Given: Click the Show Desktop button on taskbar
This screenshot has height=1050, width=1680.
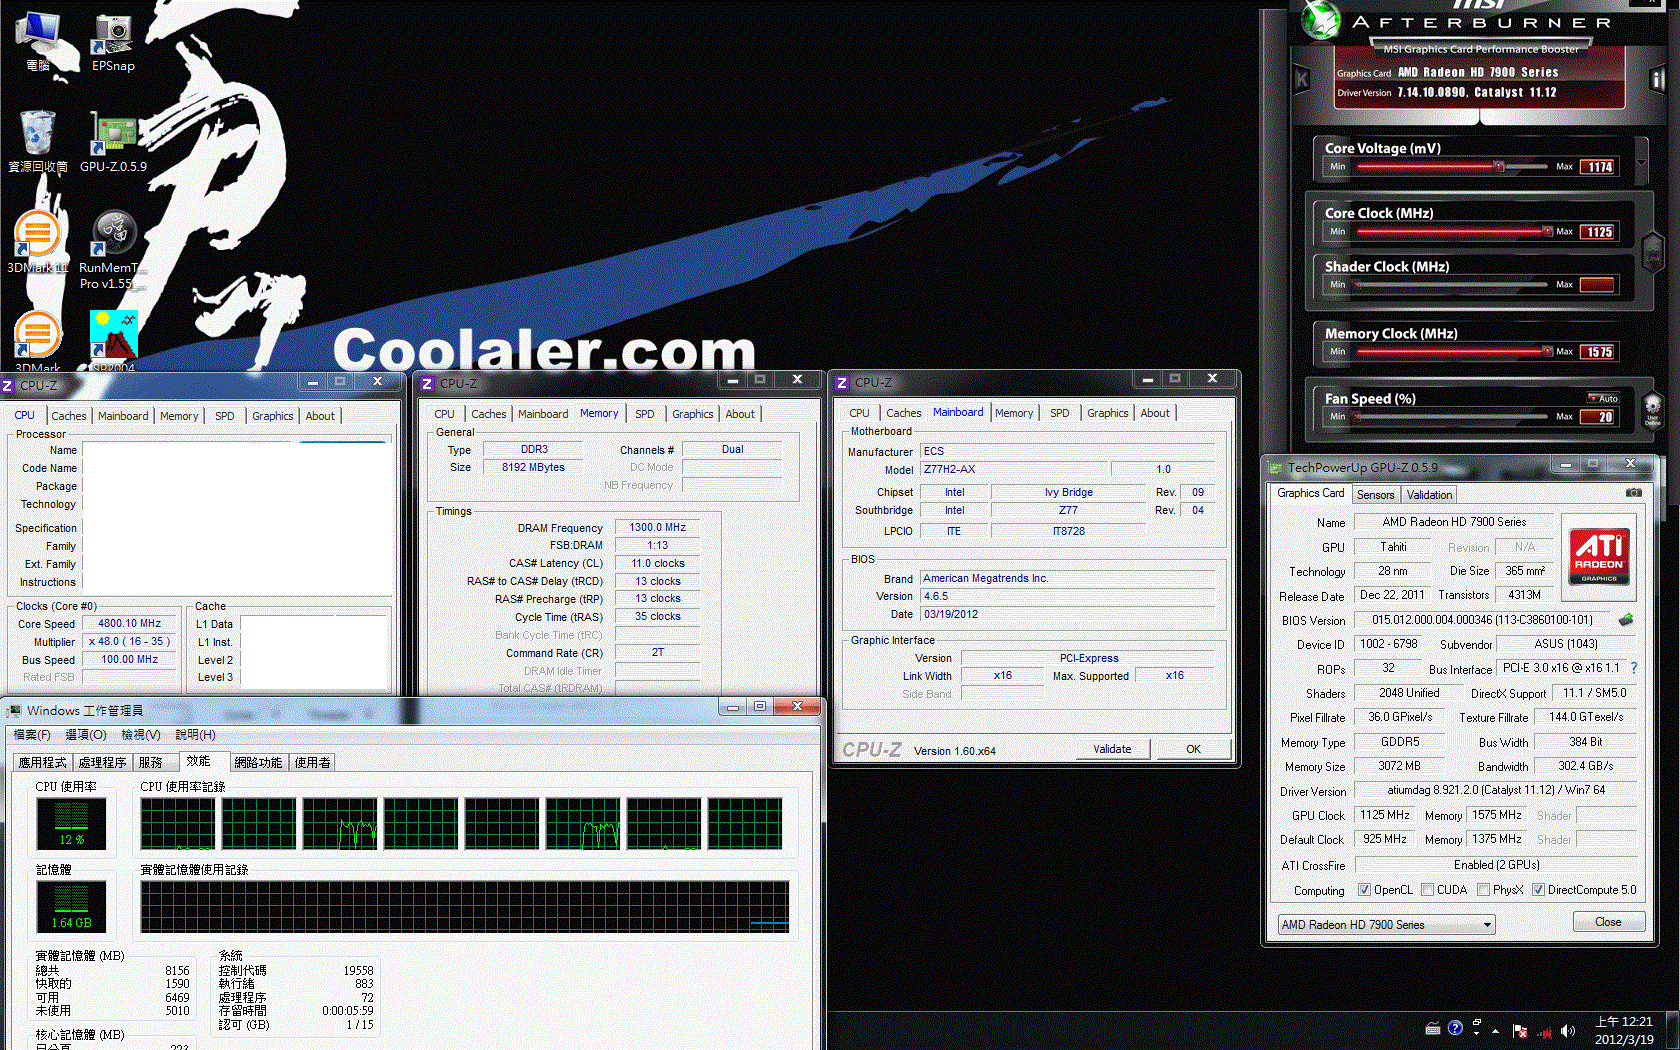Looking at the screenshot, I should pos(1672,1031).
